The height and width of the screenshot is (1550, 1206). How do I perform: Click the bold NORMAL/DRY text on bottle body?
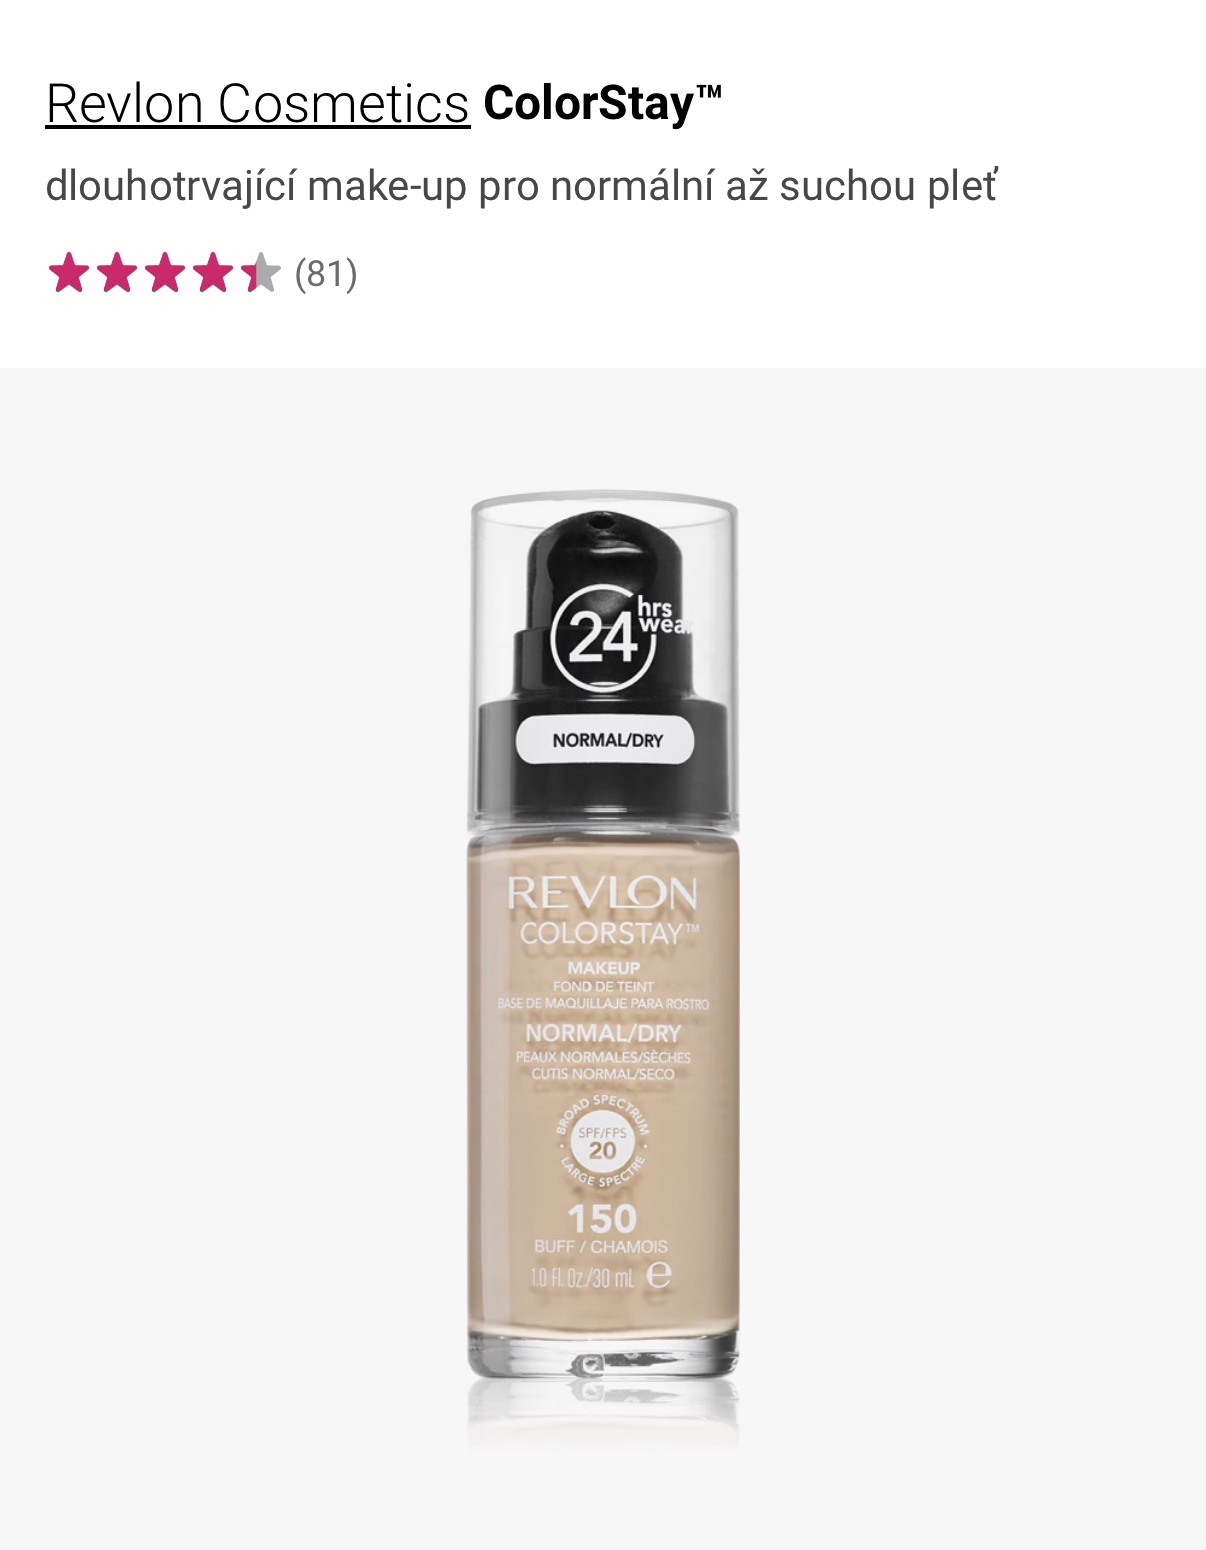pos(603,1033)
